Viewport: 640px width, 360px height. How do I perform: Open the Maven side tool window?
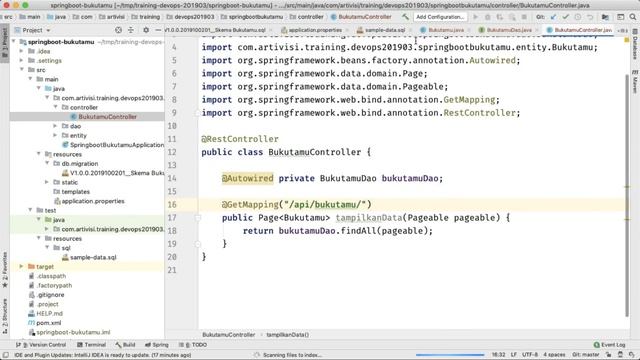tap(635, 82)
